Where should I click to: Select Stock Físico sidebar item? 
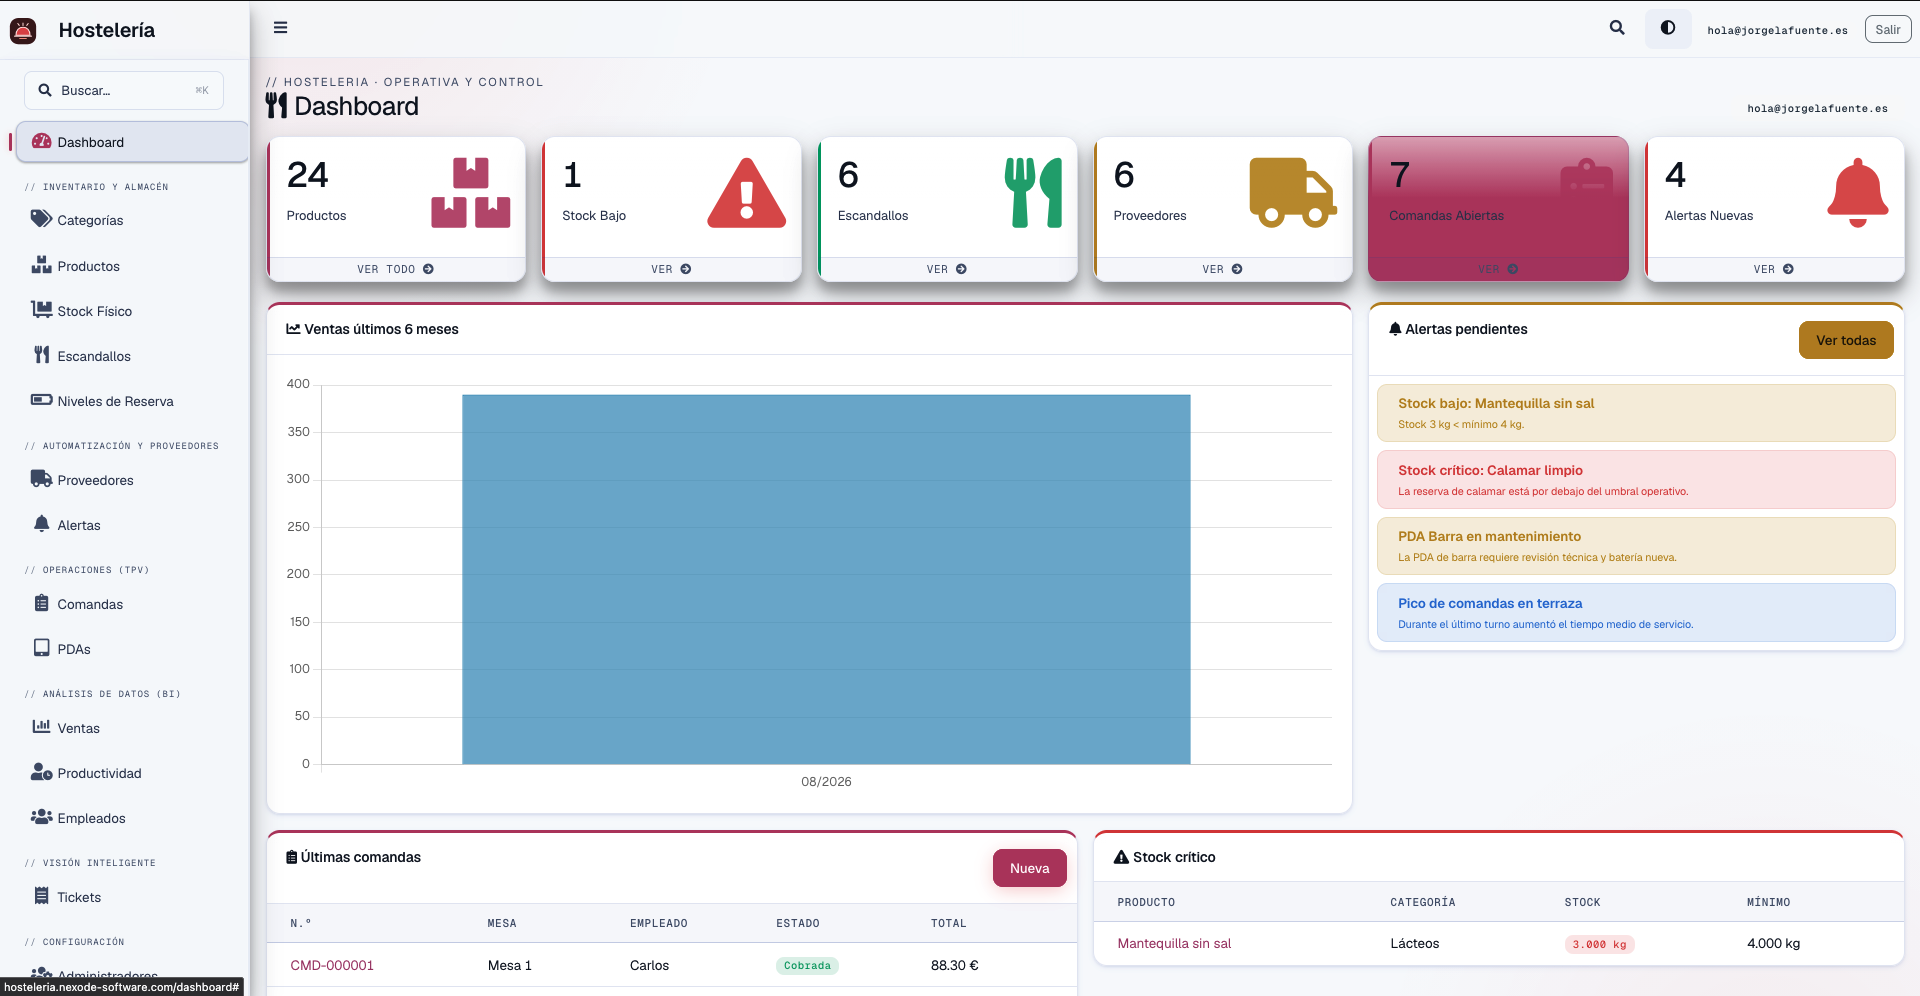tap(94, 311)
